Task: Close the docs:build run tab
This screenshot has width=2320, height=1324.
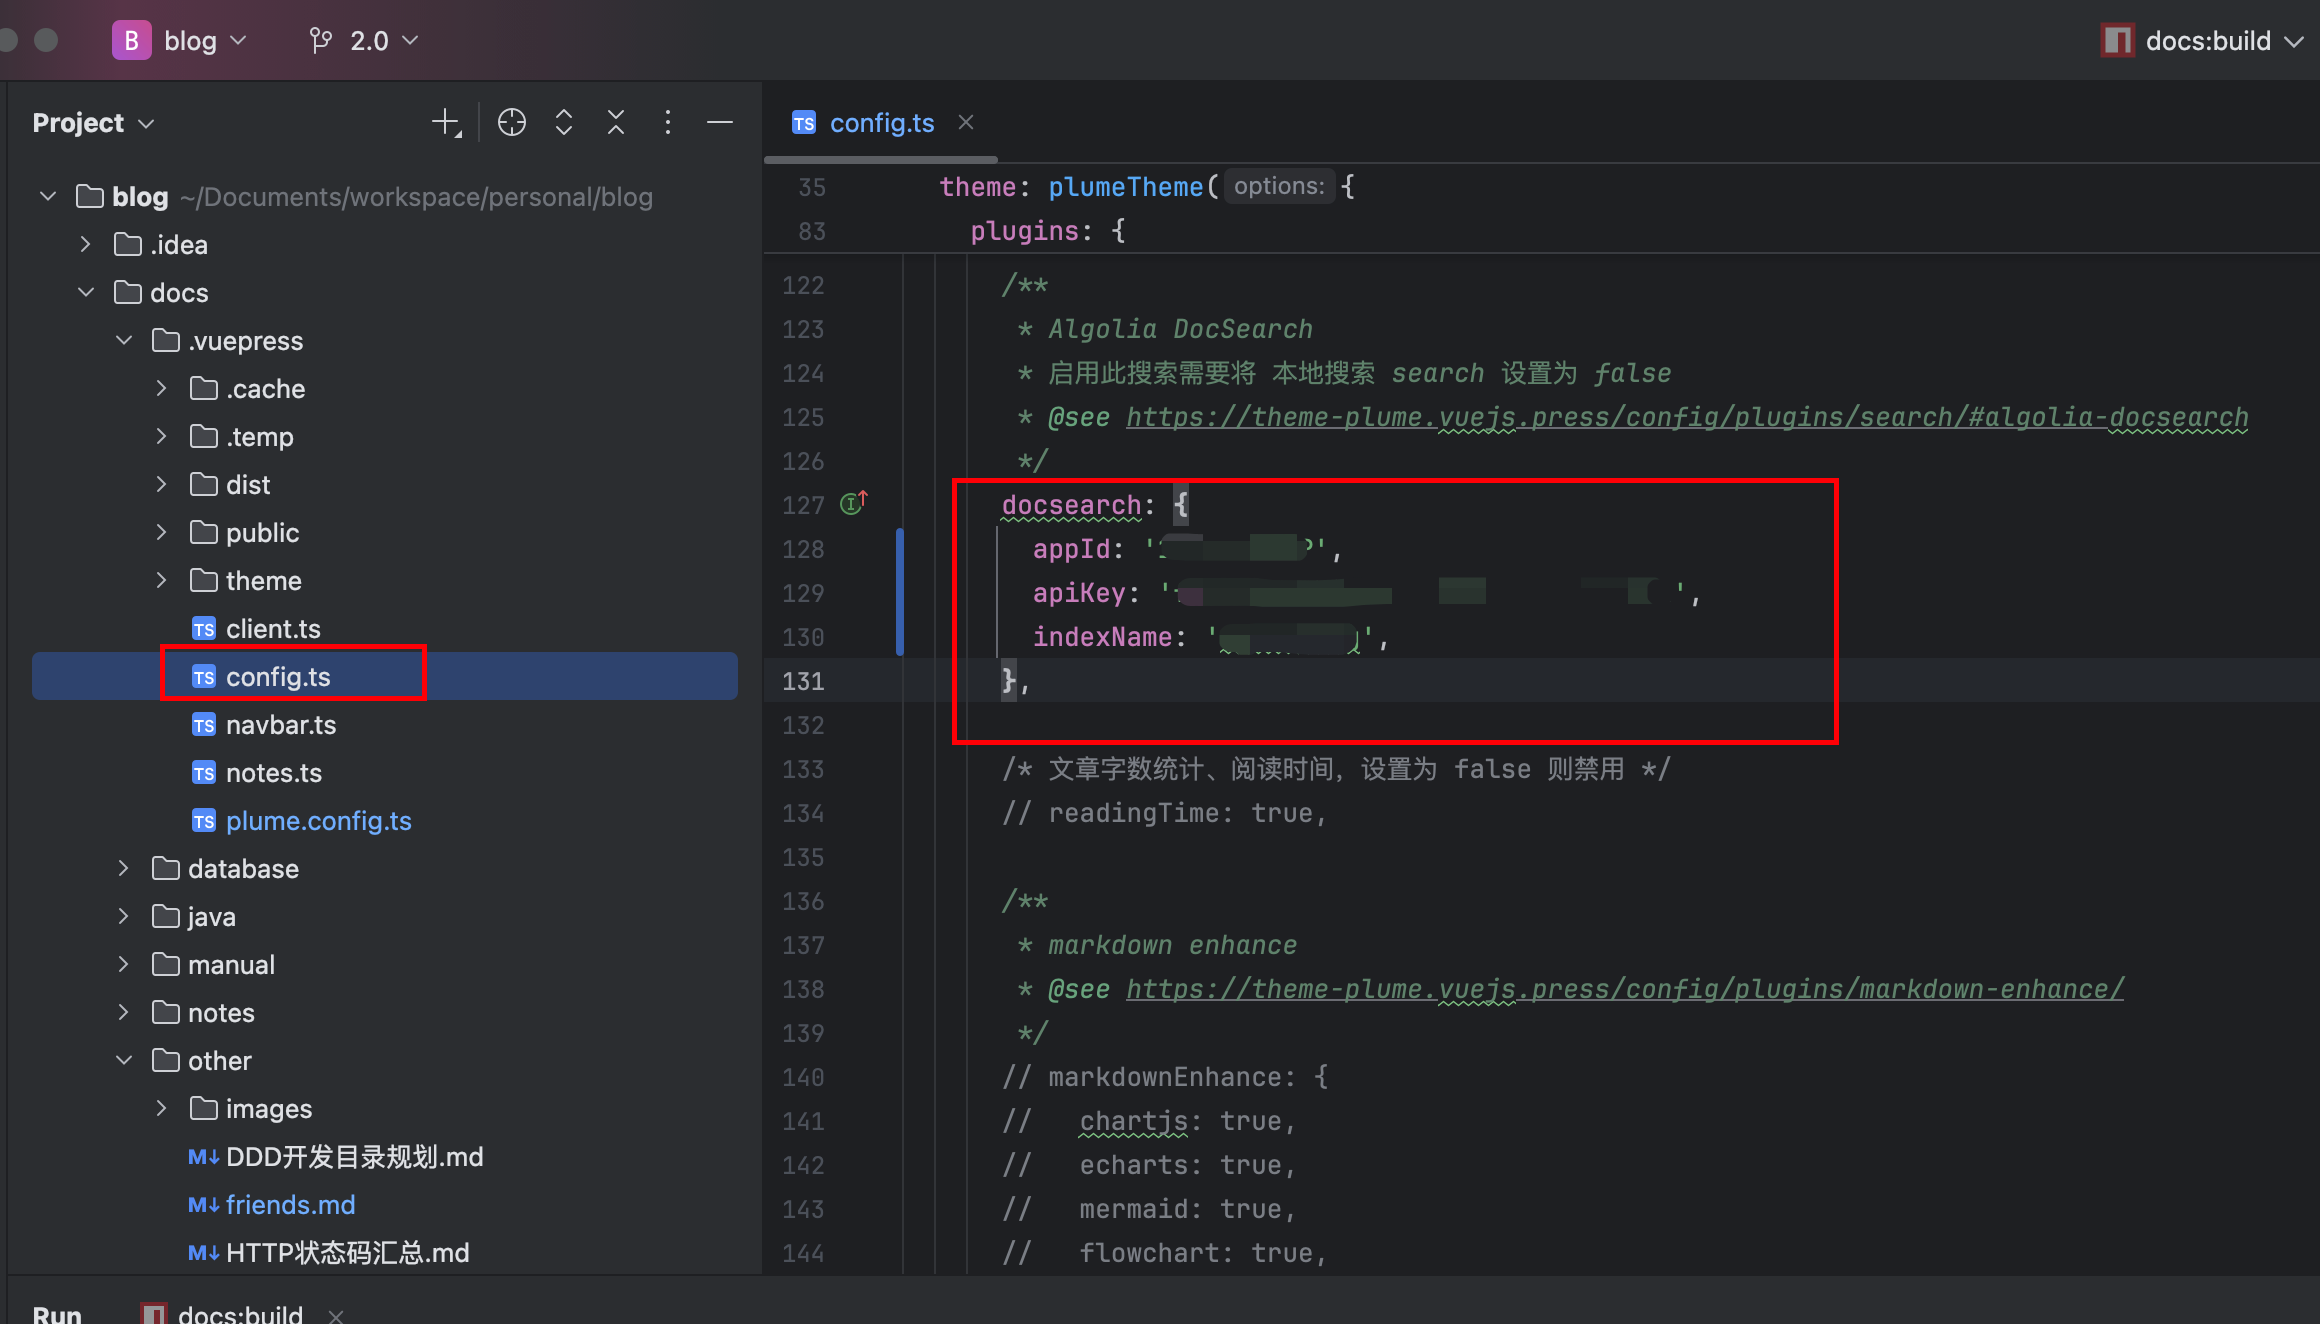Action: (x=336, y=1315)
